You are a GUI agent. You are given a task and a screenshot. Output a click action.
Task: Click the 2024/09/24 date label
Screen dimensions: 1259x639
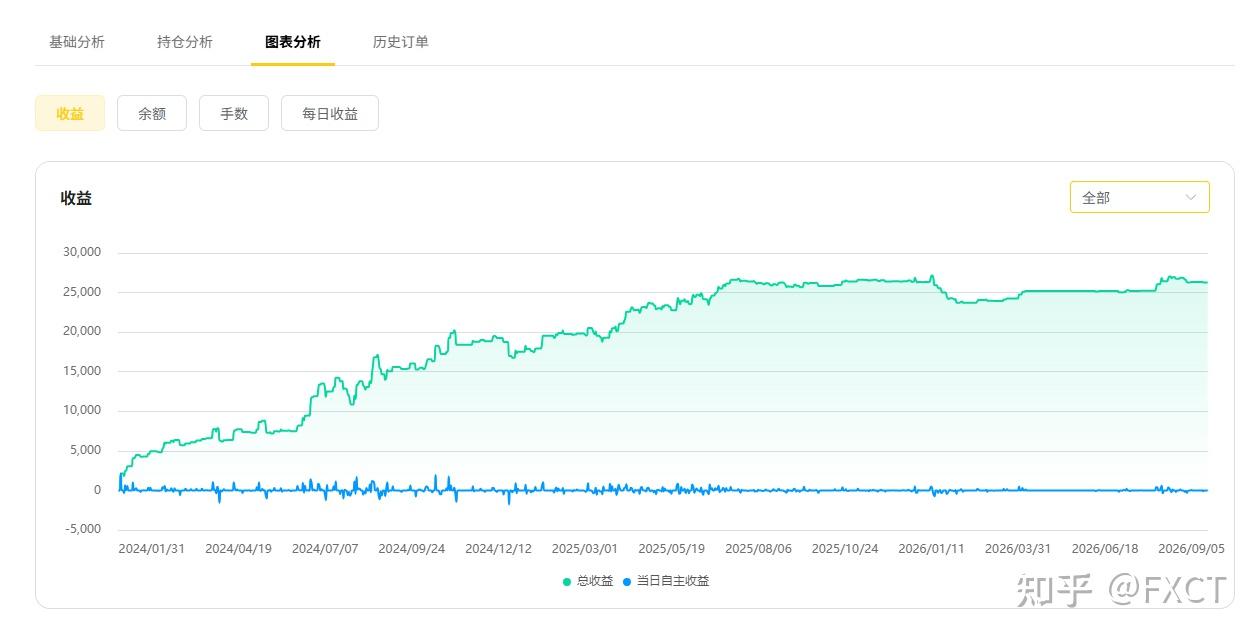[x=412, y=549]
